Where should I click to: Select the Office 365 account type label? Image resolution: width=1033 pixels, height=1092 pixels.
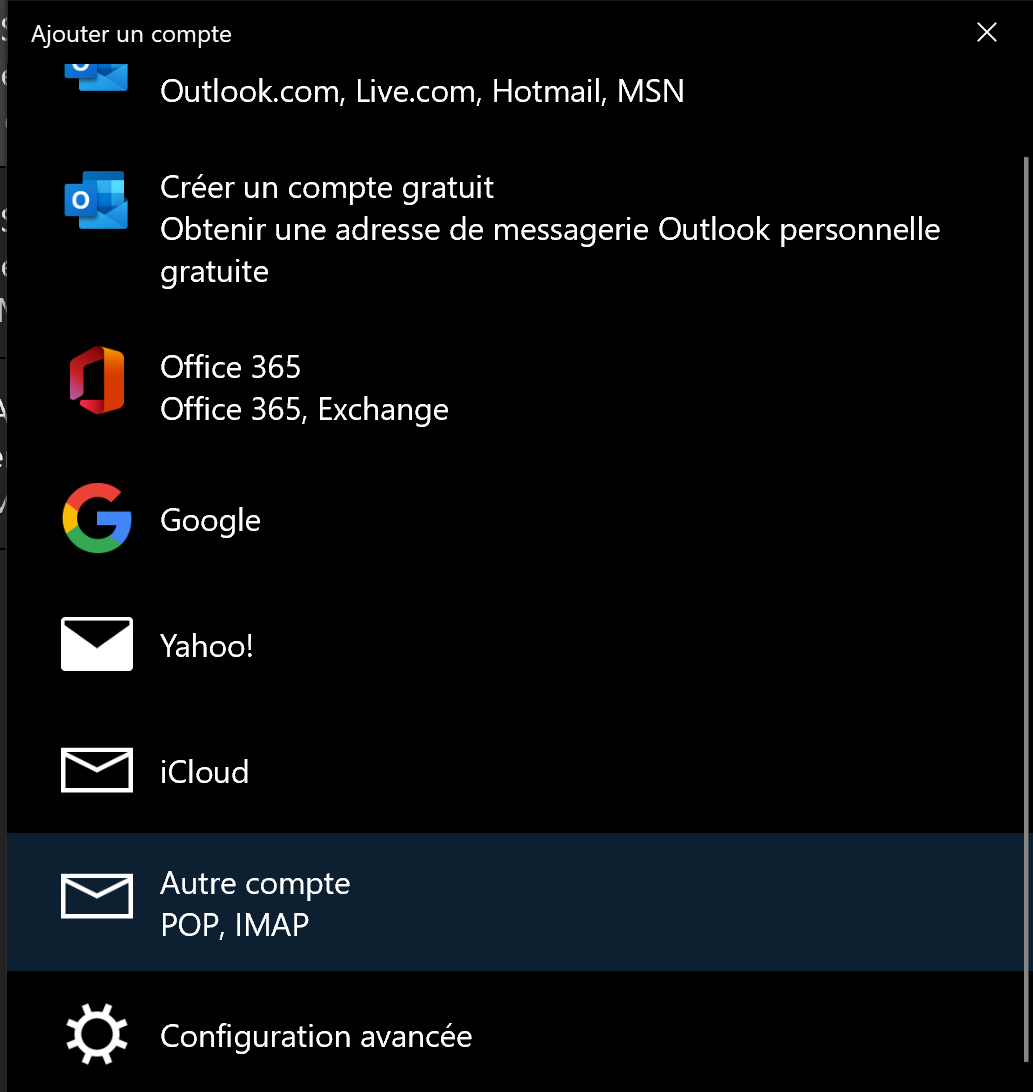pyautogui.click(x=230, y=367)
